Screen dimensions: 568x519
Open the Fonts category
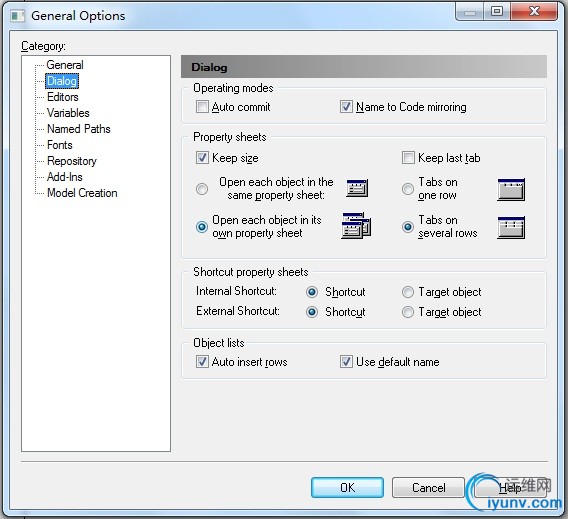click(x=60, y=145)
